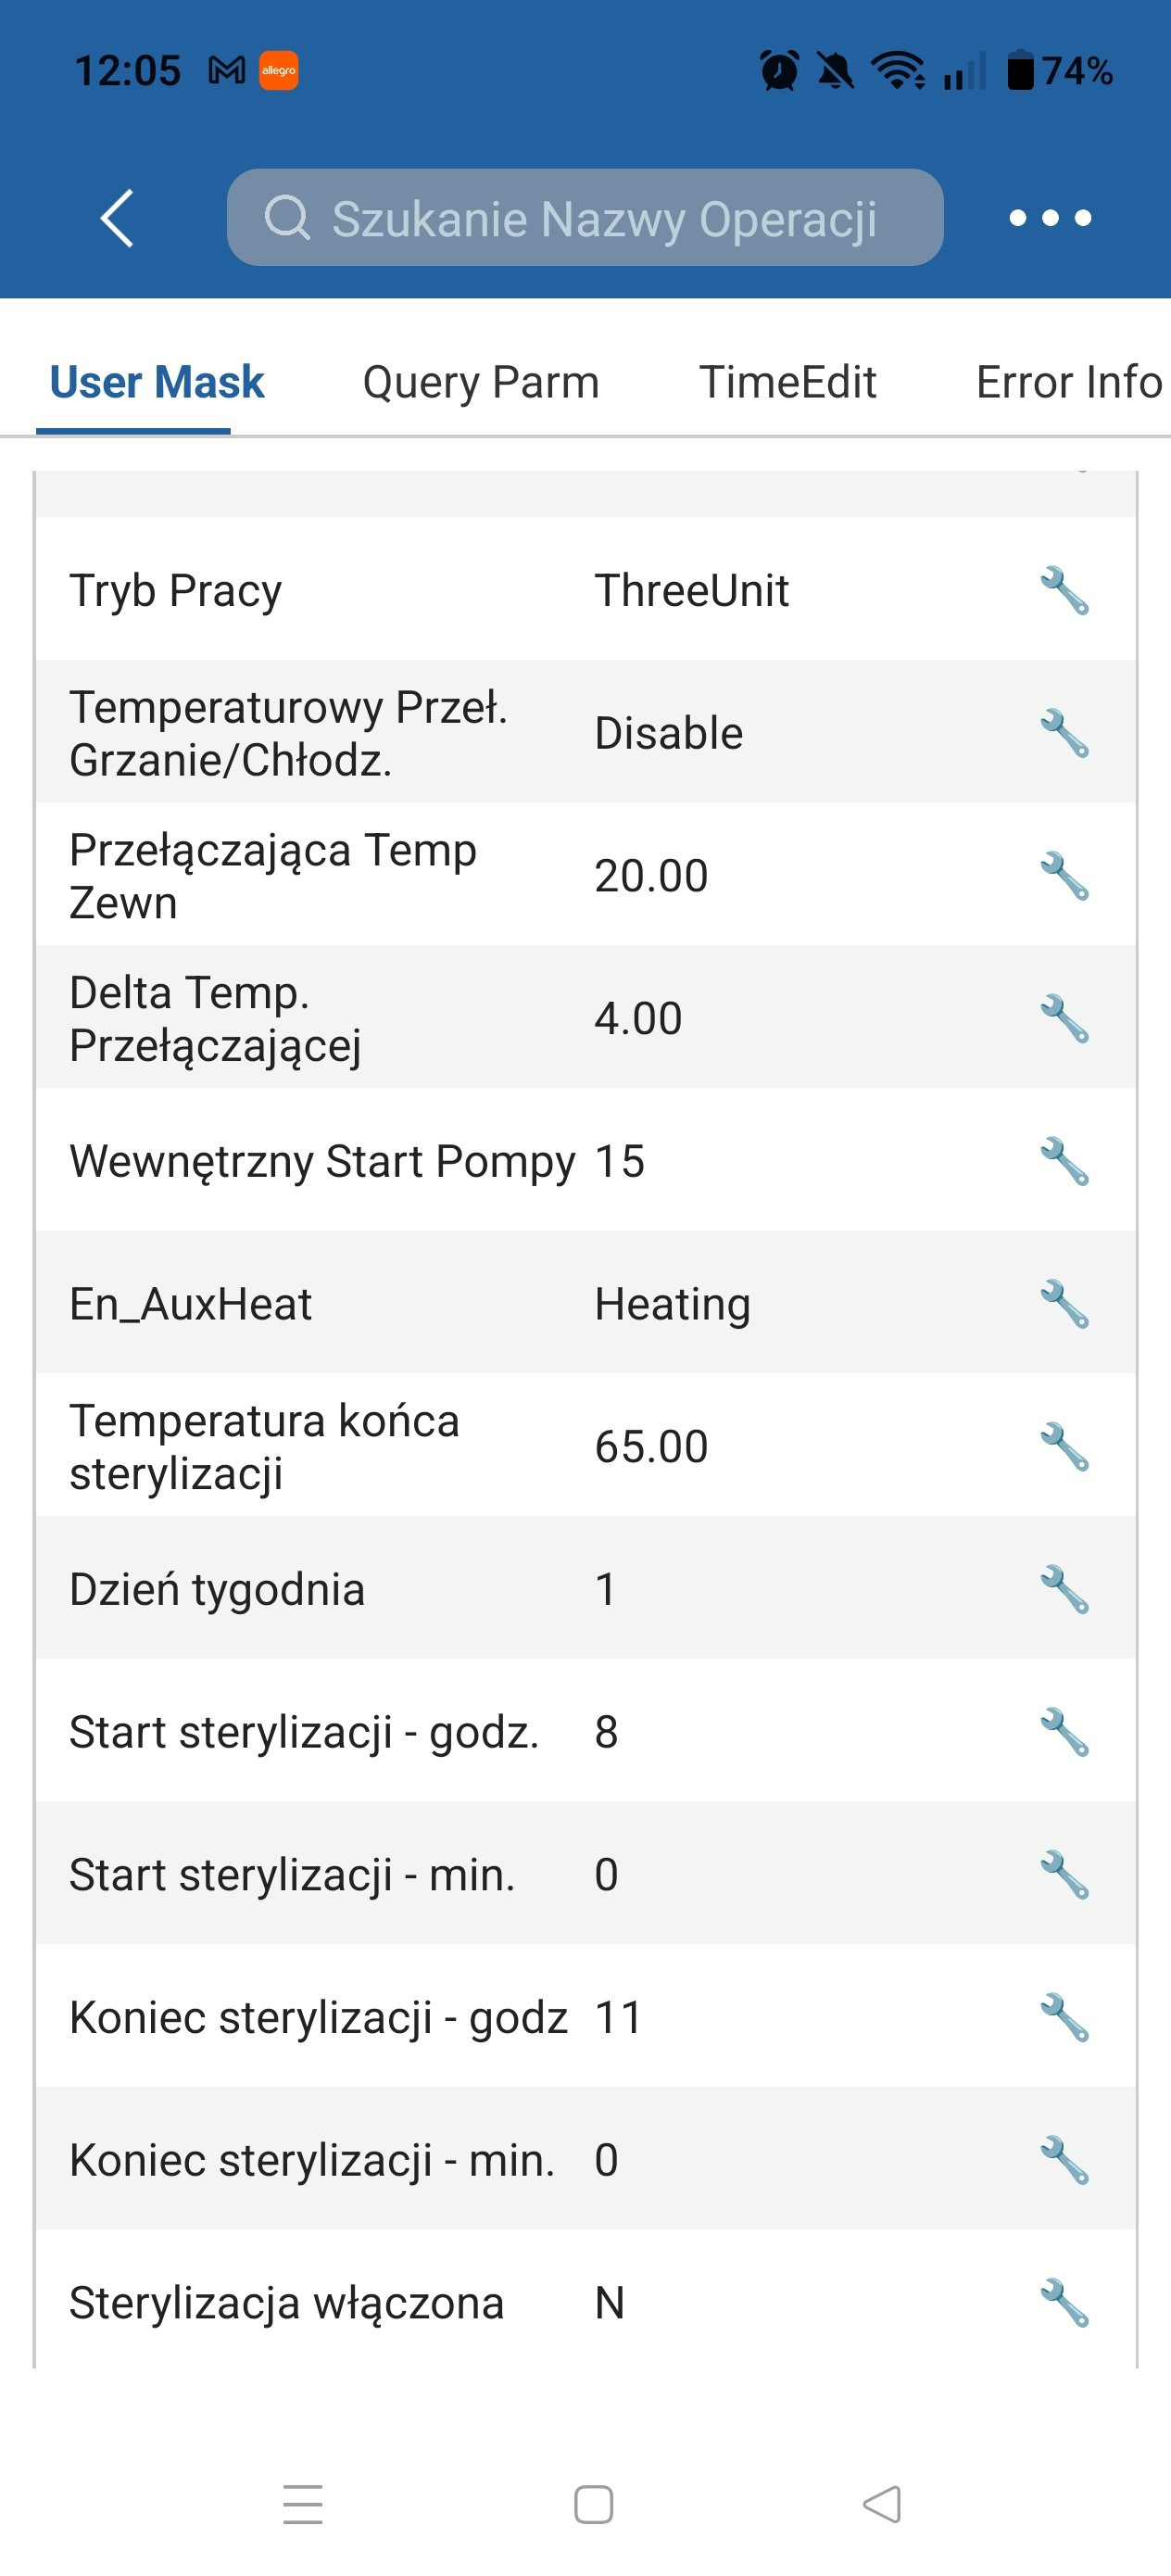This screenshot has height=2576, width=1171.
Task: Change Temperaturowy Przeł. Grzanie/Chłodz. Disable setting
Action: point(1064,733)
